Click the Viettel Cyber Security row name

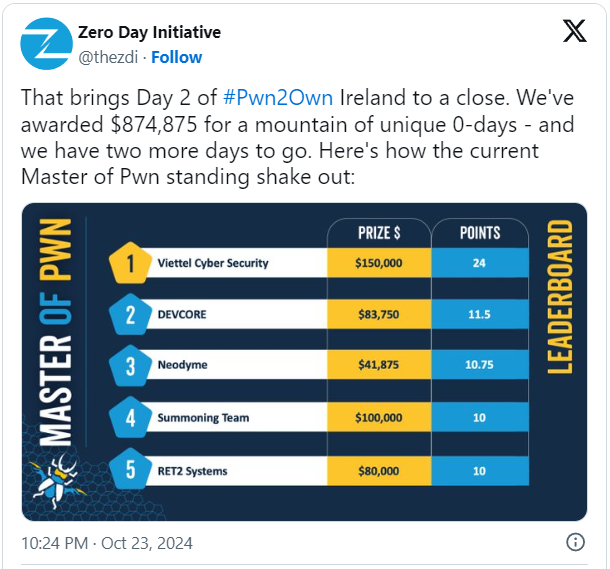[212, 263]
